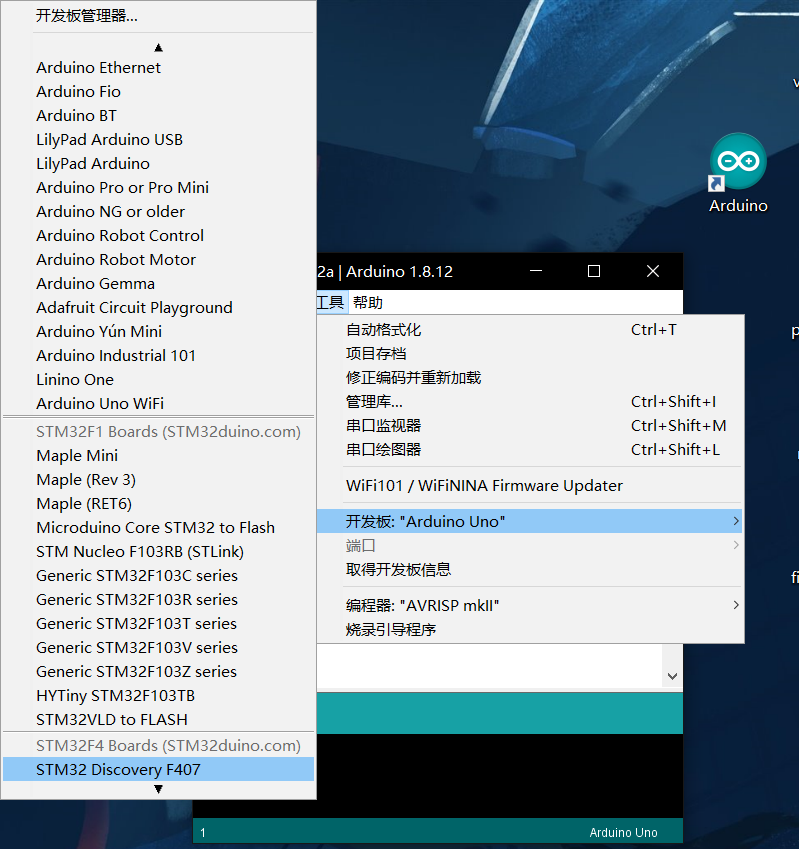Viewport: 799px width, 849px height.
Task: Select Arduino NG or older
Action: tap(158, 211)
